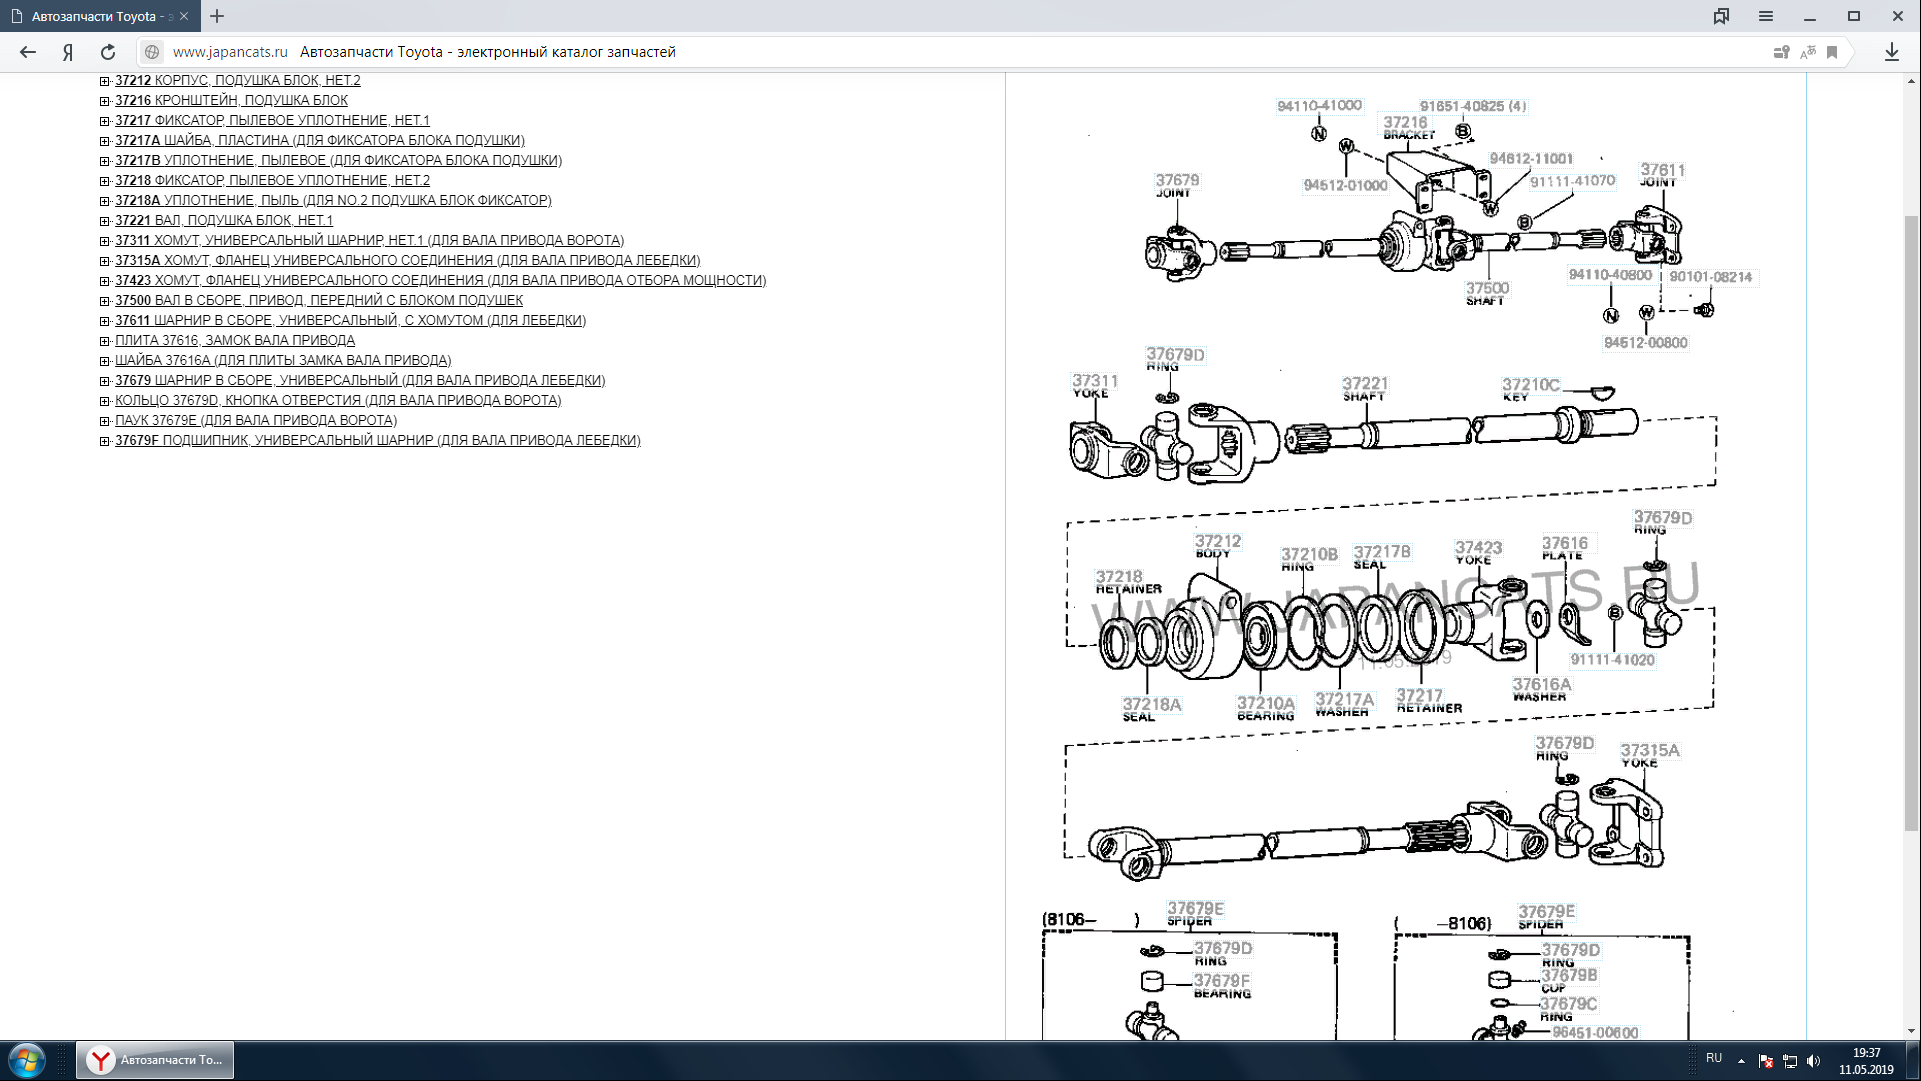Screen dimensions: 1921x1081
Task: Open the browser hamburger menu
Action: (1766, 16)
